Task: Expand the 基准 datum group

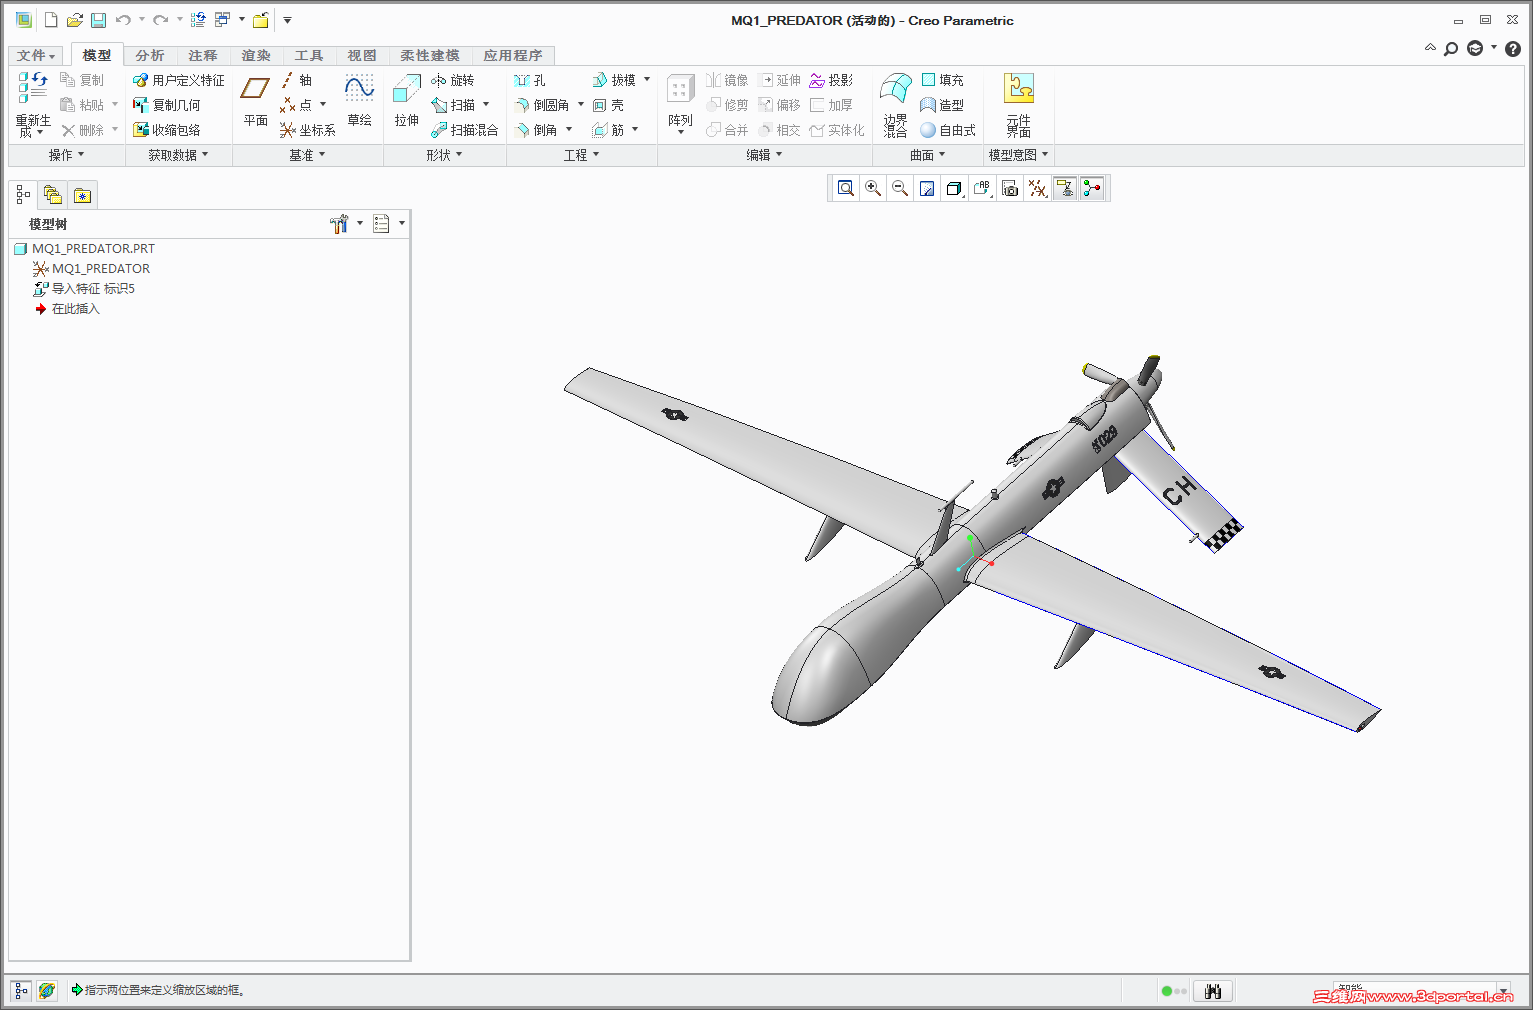Action: 307,155
